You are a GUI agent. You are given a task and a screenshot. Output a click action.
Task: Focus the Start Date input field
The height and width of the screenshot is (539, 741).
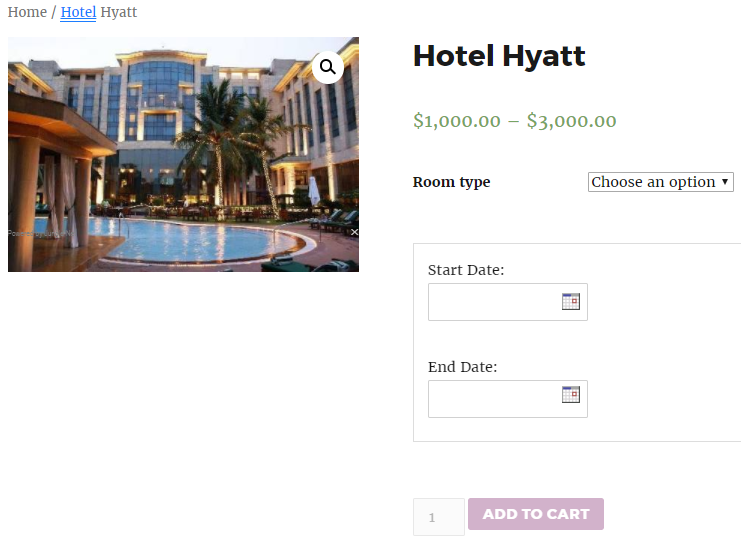[508, 302]
